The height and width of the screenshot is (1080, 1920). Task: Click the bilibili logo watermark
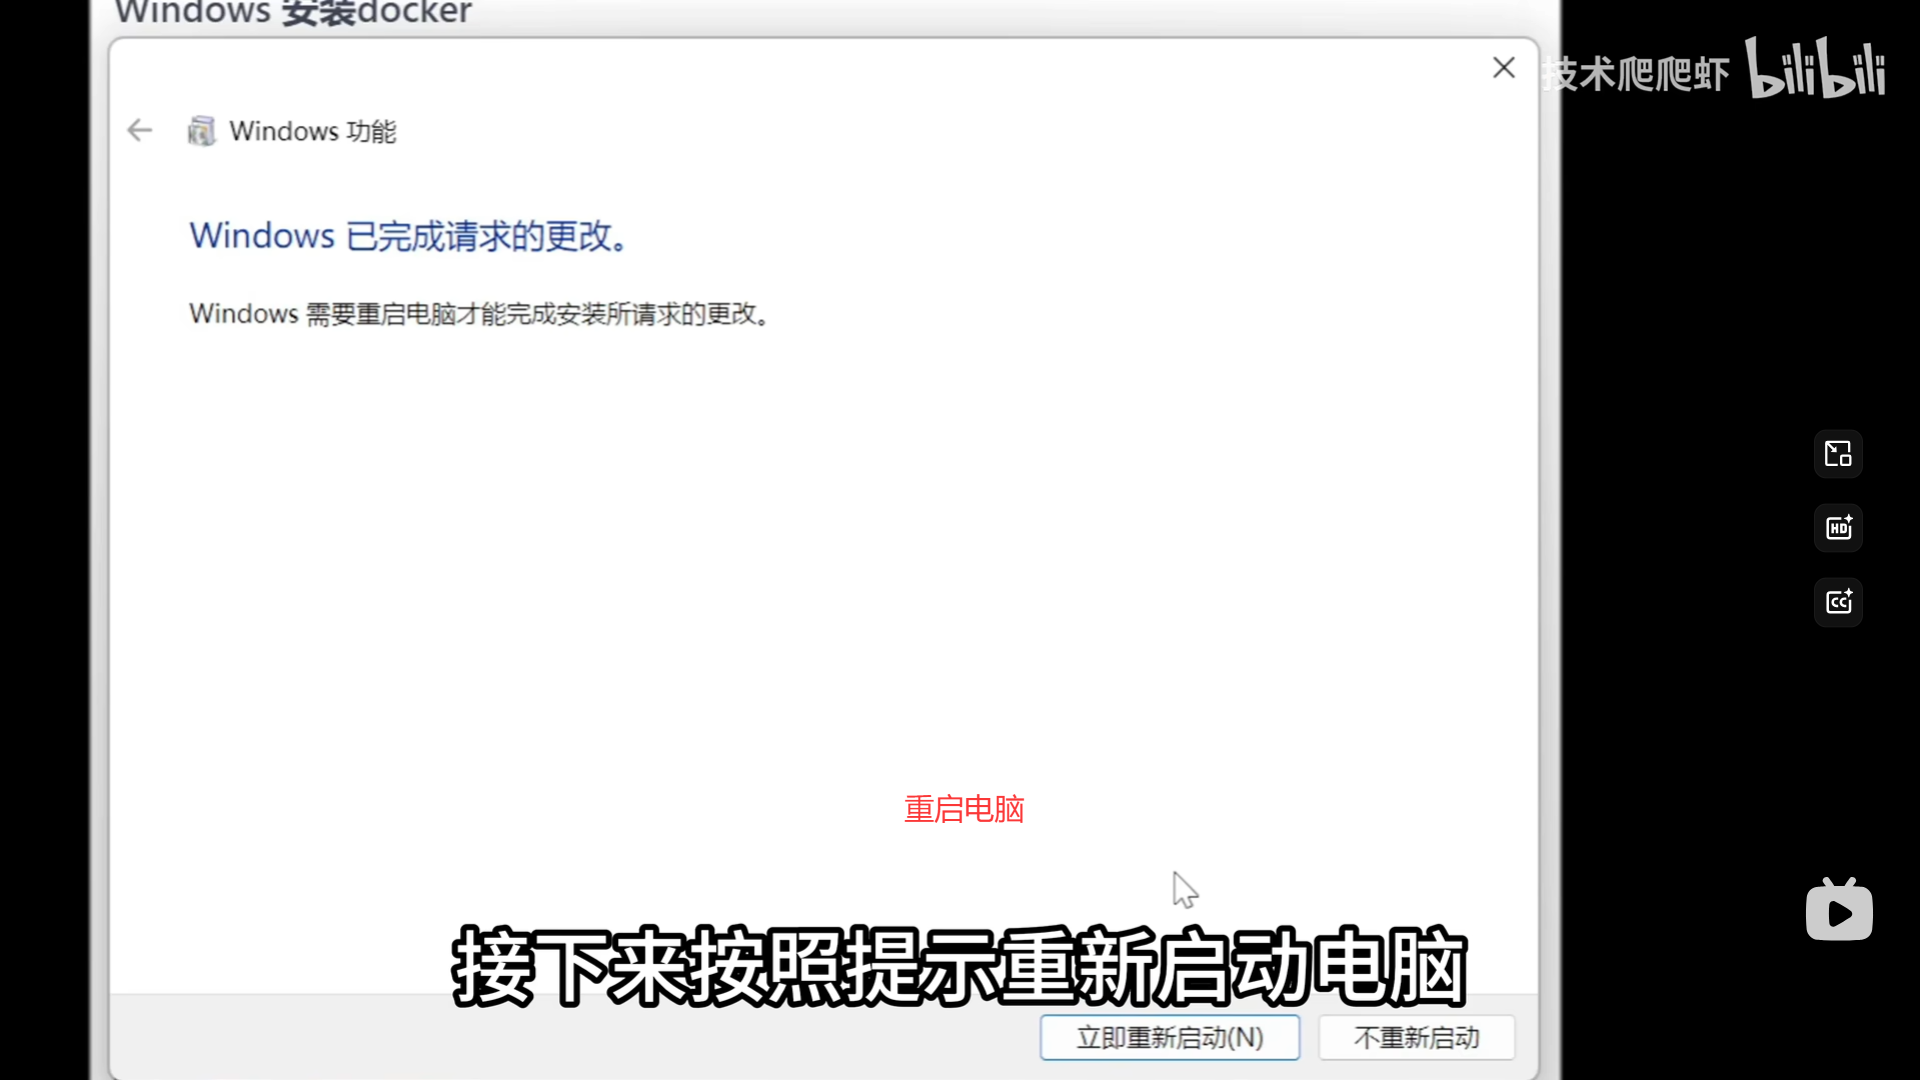[x=1815, y=69]
